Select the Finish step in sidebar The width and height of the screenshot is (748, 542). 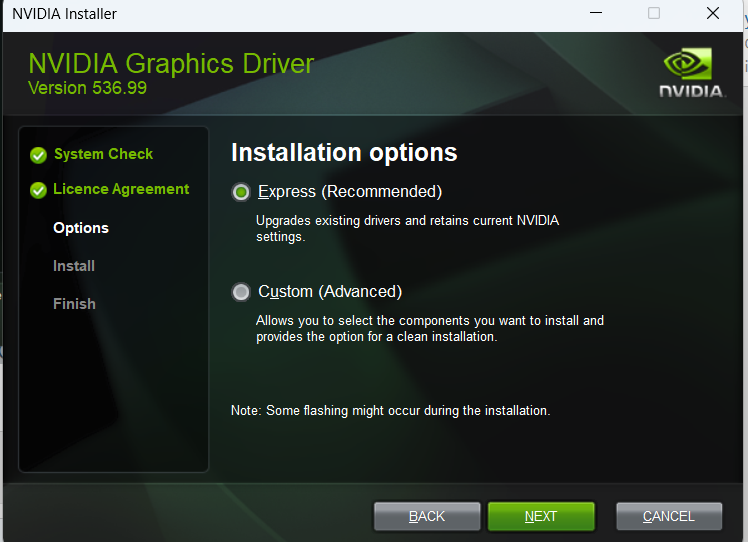tap(74, 304)
